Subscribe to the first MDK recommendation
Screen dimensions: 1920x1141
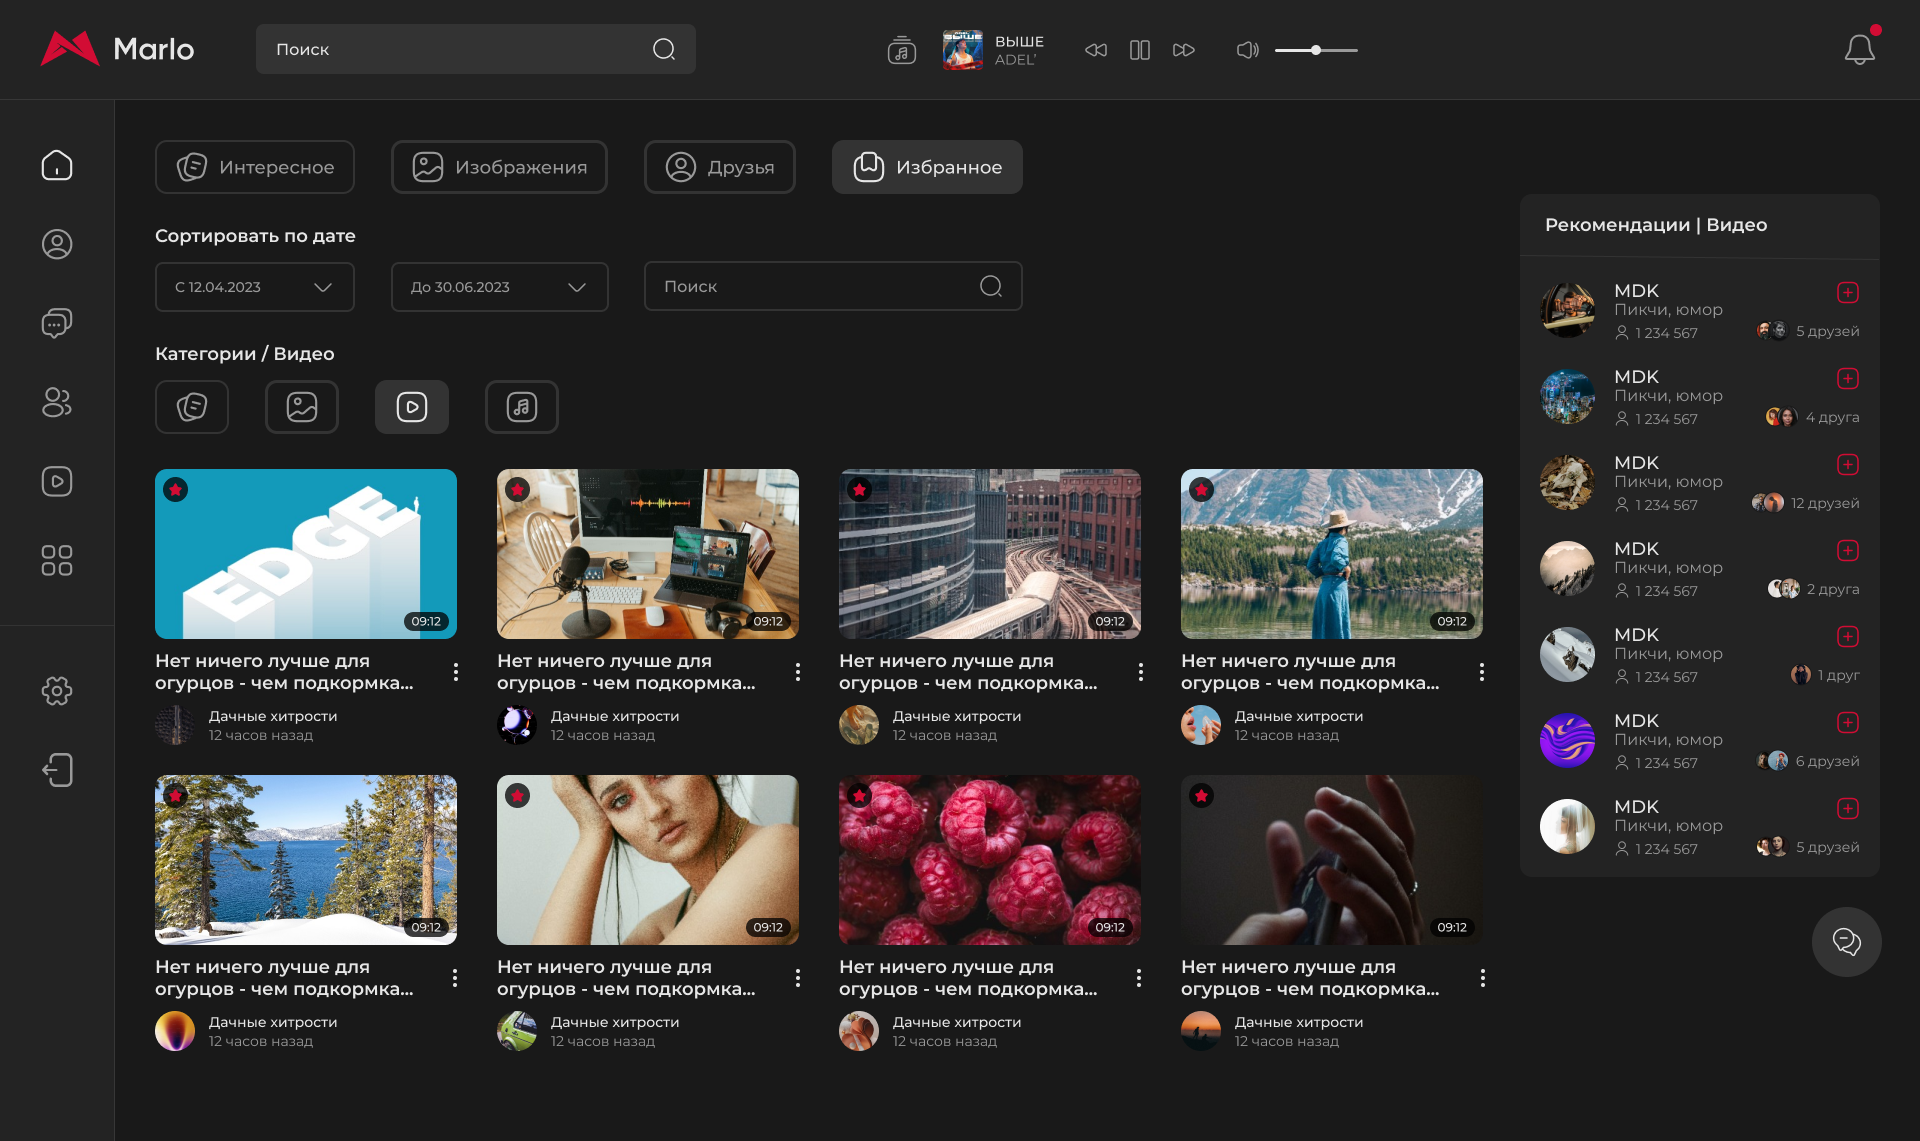1847,292
